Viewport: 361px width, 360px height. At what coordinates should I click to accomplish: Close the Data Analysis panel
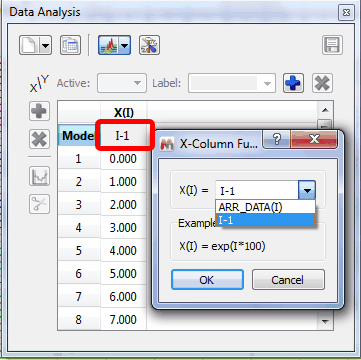tap(346, 13)
